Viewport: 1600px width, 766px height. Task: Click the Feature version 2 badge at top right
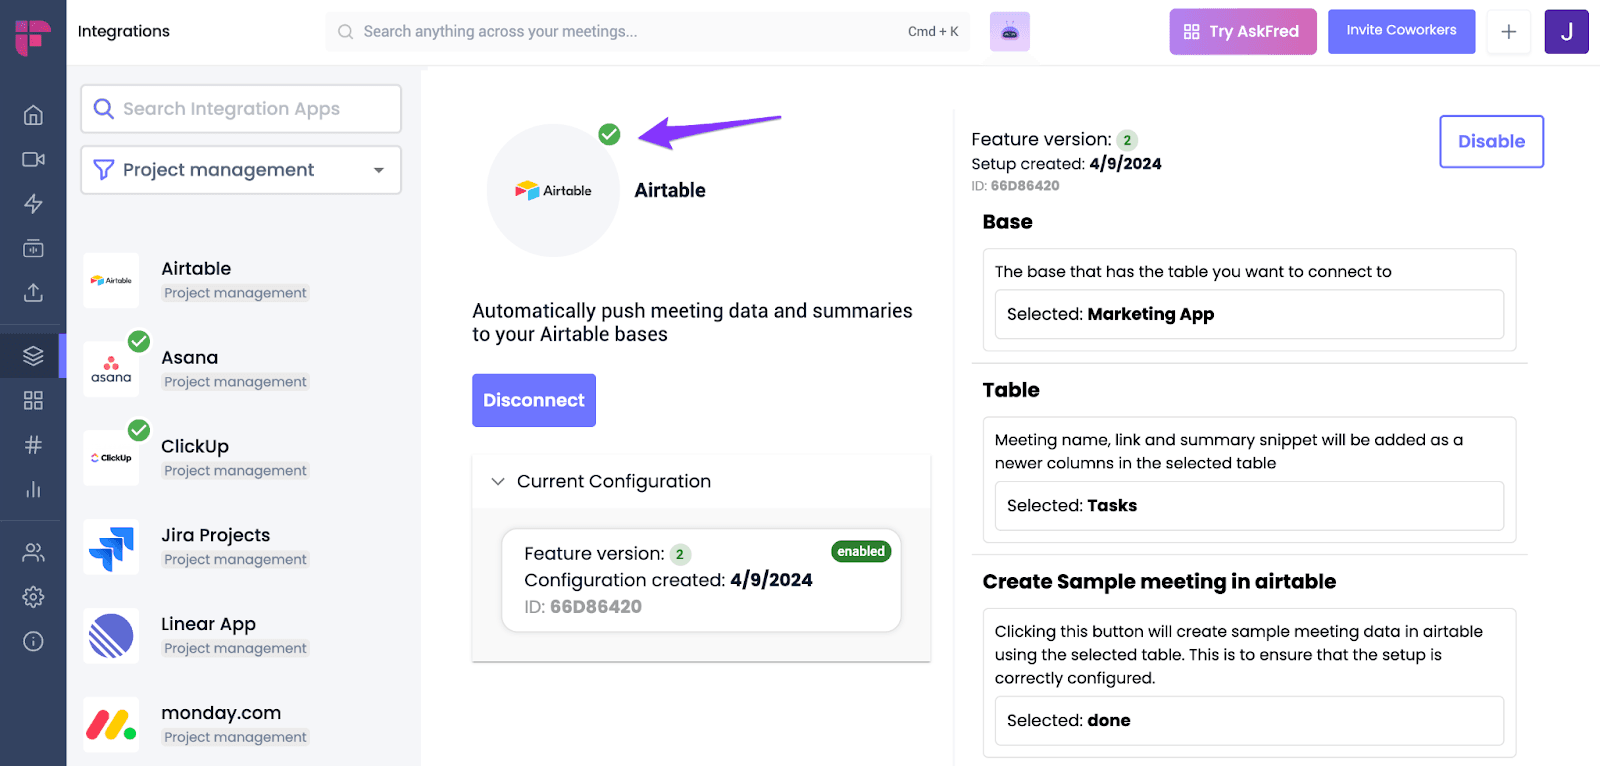point(1127,140)
